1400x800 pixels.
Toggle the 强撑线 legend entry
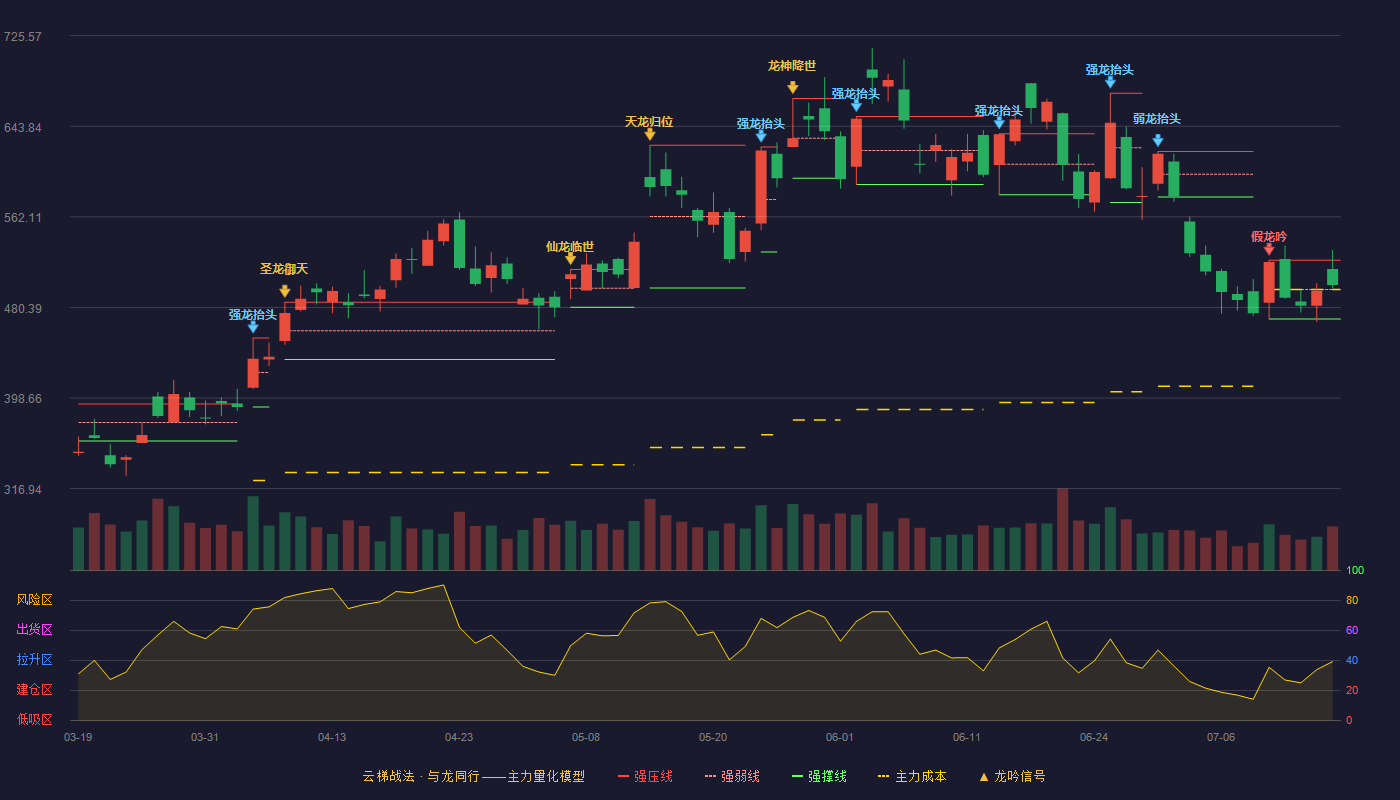tap(820, 776)
